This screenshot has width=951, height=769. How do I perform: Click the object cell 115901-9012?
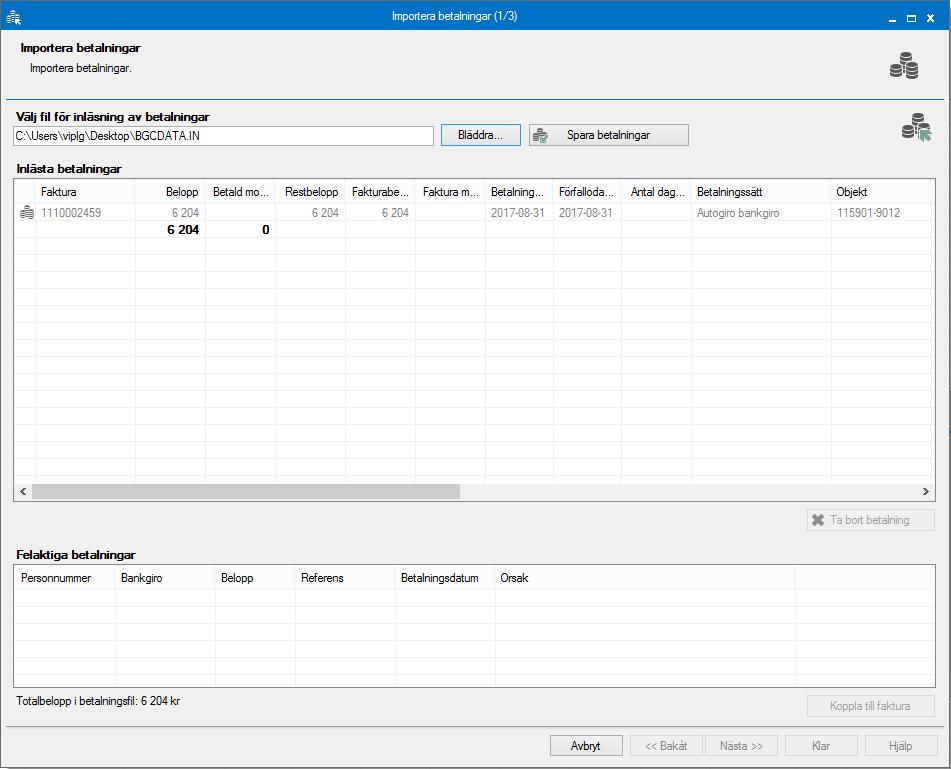click(881, 213)
